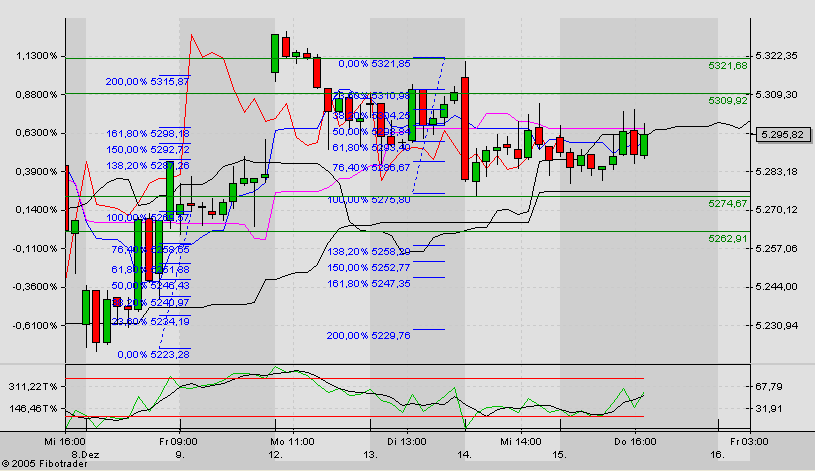The height and width of the screenshot is (471, 815).
Task: Click the 5.309,30 right axis price
Action: [x=776, y=95]
